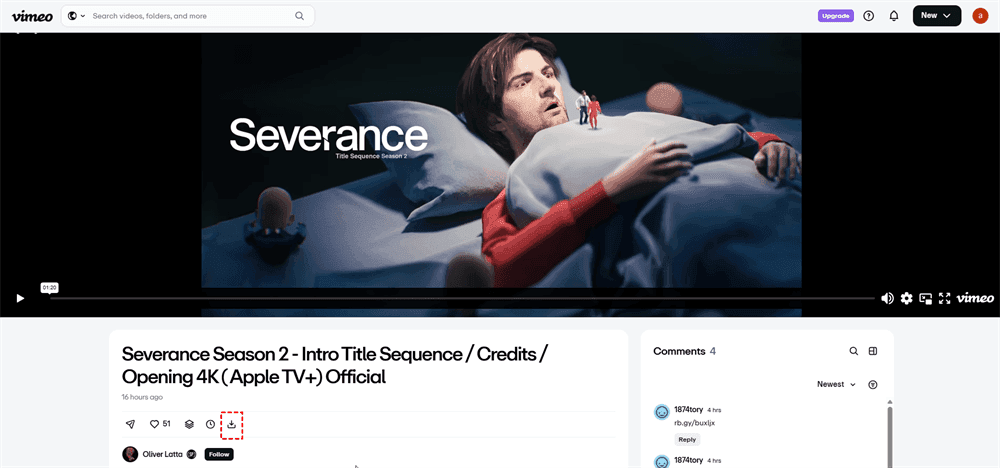Open the Newest sort dropdown
This screenshot has height=468, width=1000.
pos(836,384)
